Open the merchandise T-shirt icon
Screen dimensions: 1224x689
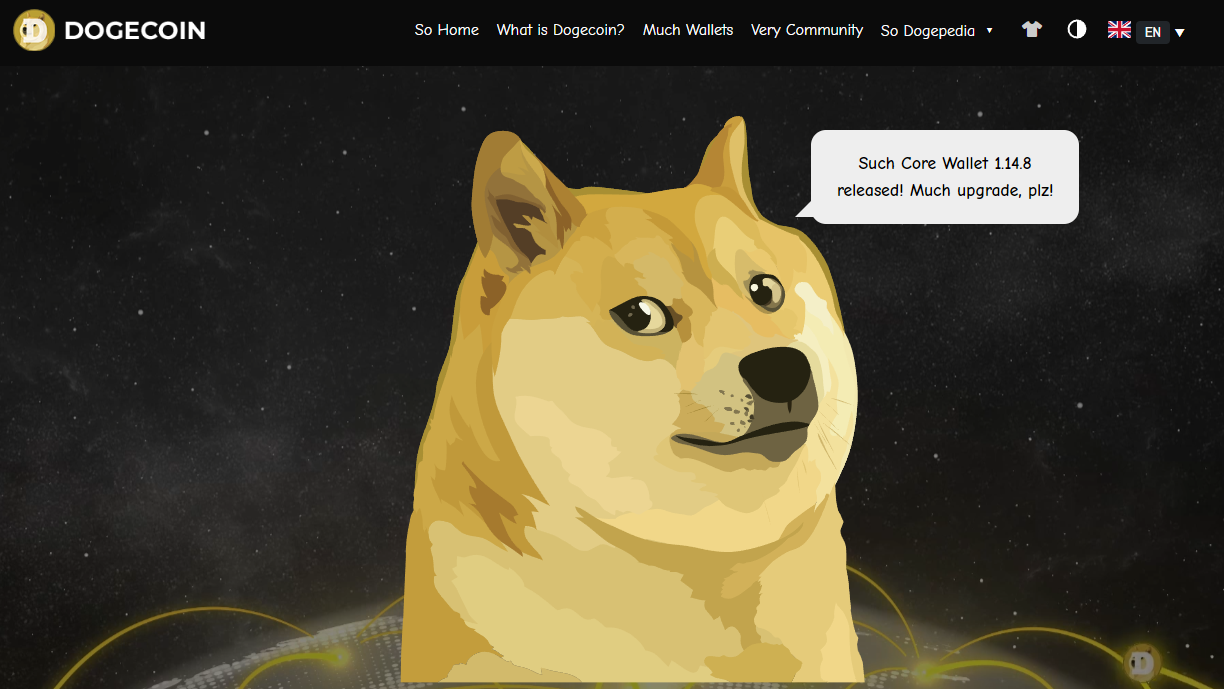tap(1032, 29)
